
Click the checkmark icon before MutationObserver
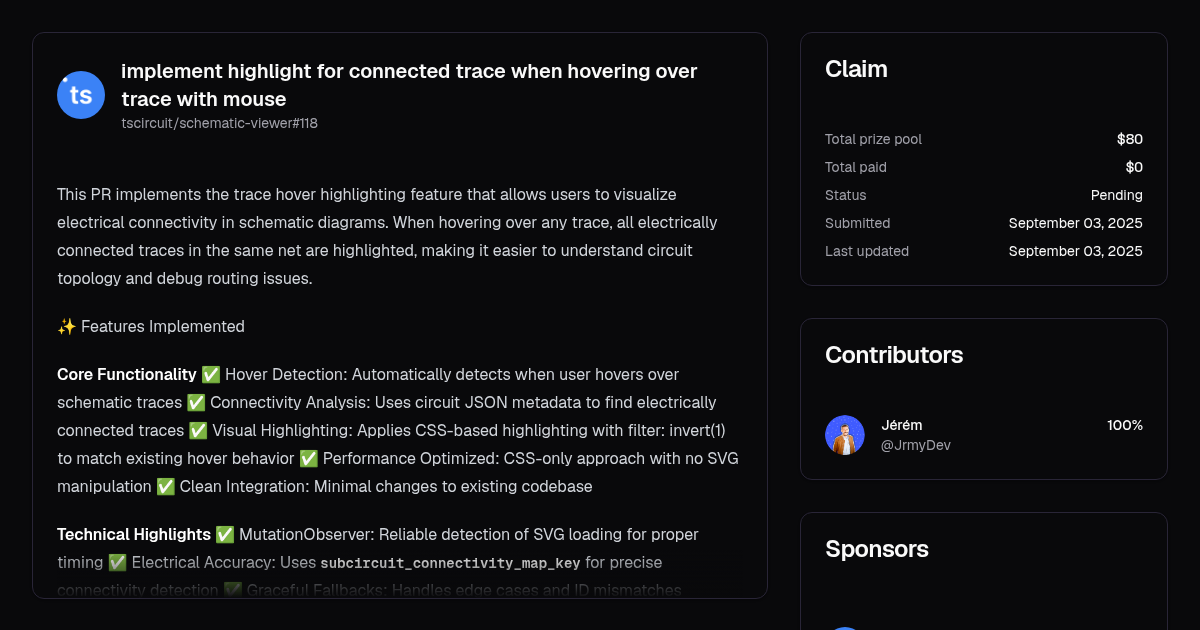pyautogui.click(x=225, y=534)
